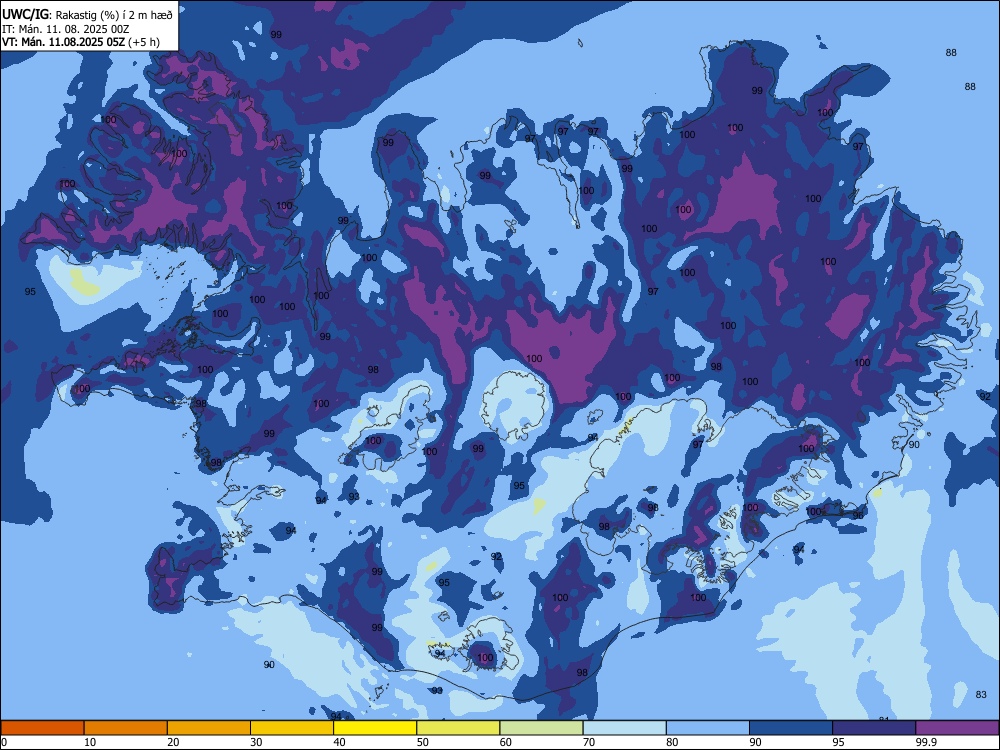Click the '96' humidity value on the map
Viewport: 1000px width, 750px height.
(858, 515)
